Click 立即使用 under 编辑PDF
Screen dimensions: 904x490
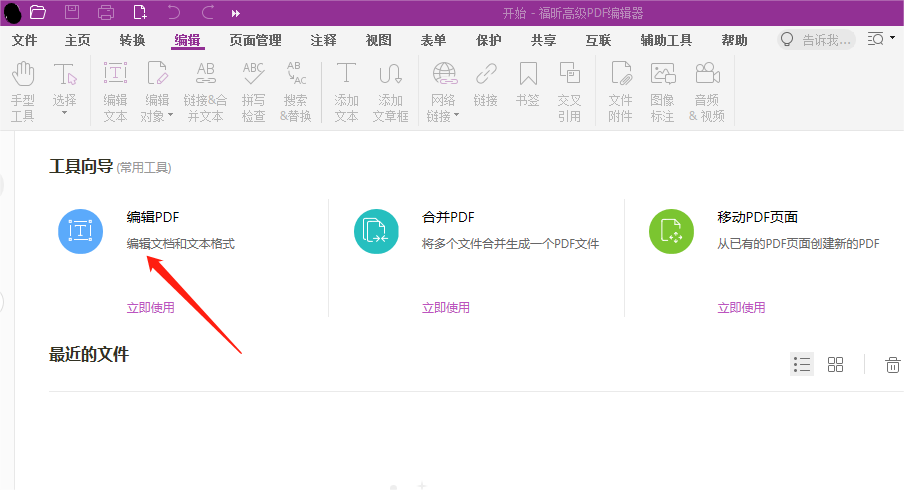(150, 308)
